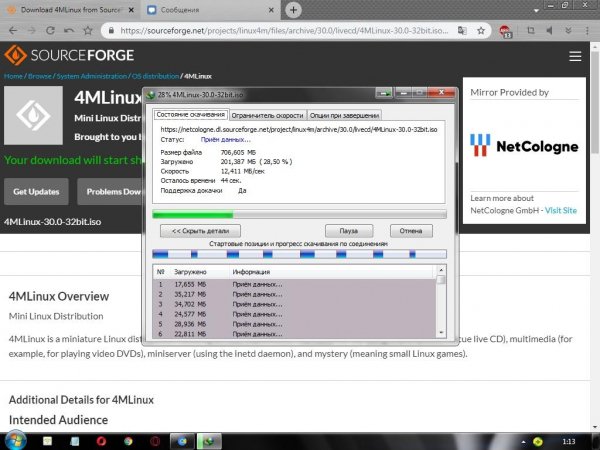Screen dimensions: 600x450
Task: Click the SourceForge logo
Action: 69,55
